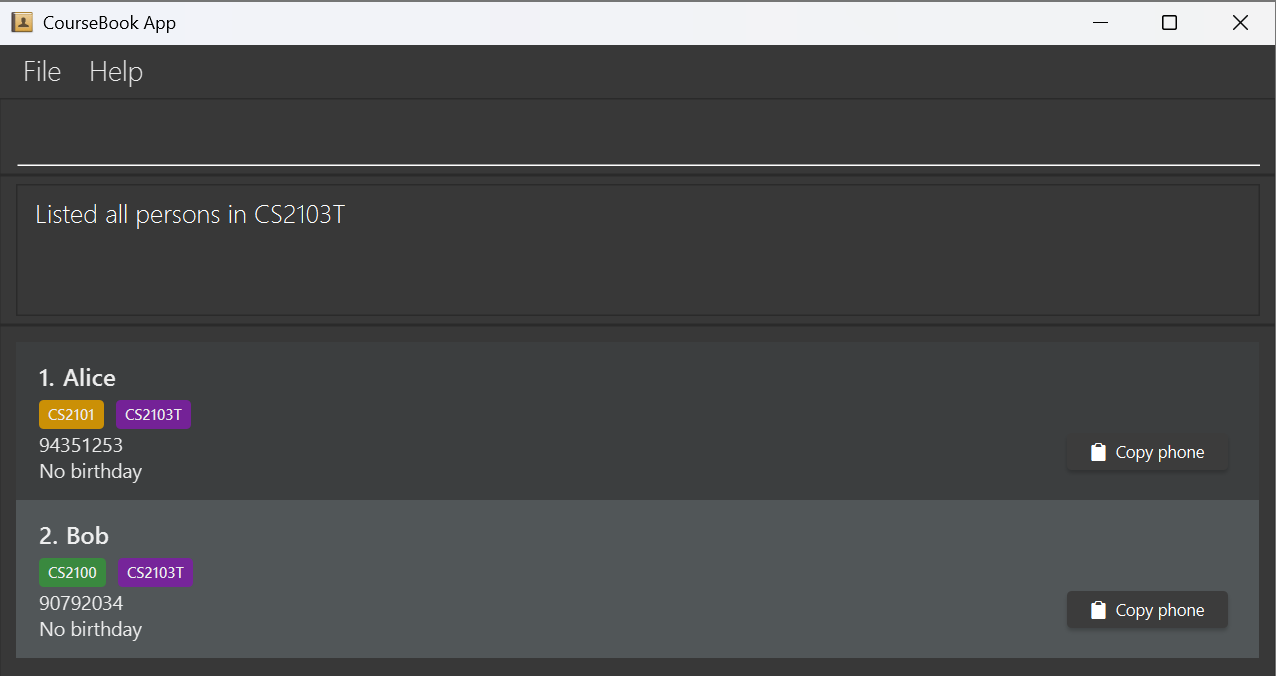1276x676 pixels.
Task: Click the clipboard icon on Alice's Copy phone button
Action: point(1097,452)
